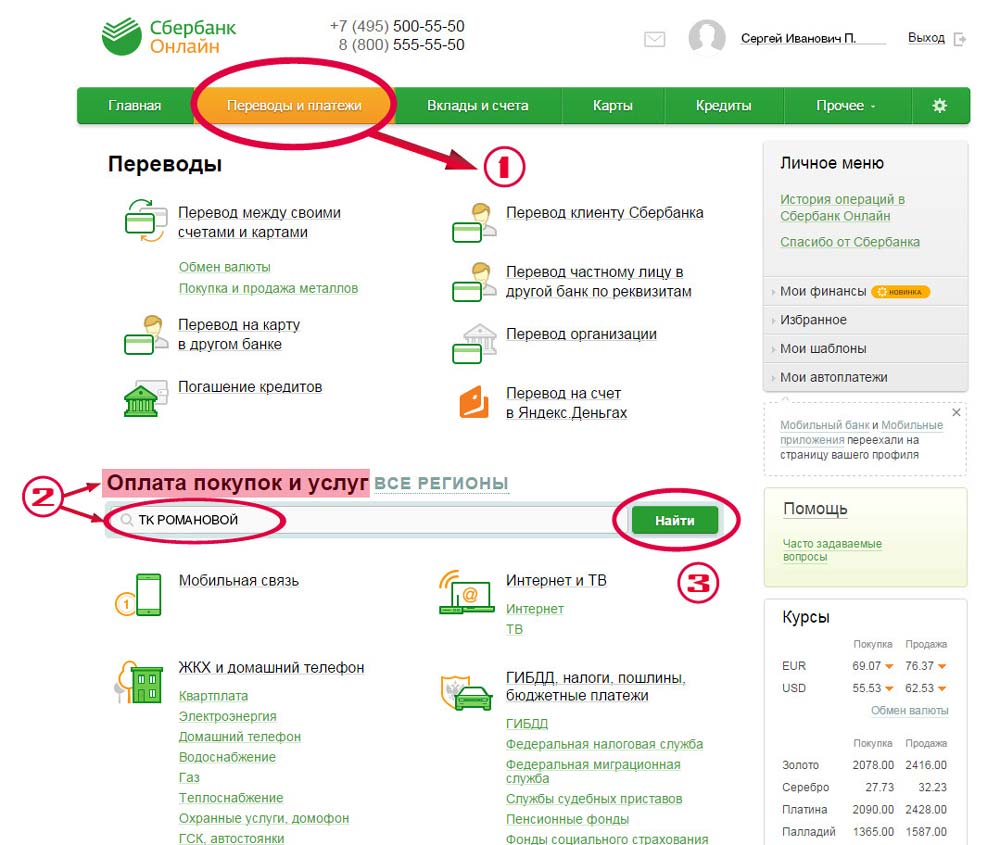This screenshot has height=845, width=1000.
Task: Open Перевод клиенту Сбербанка
Action: click(605, 212)
